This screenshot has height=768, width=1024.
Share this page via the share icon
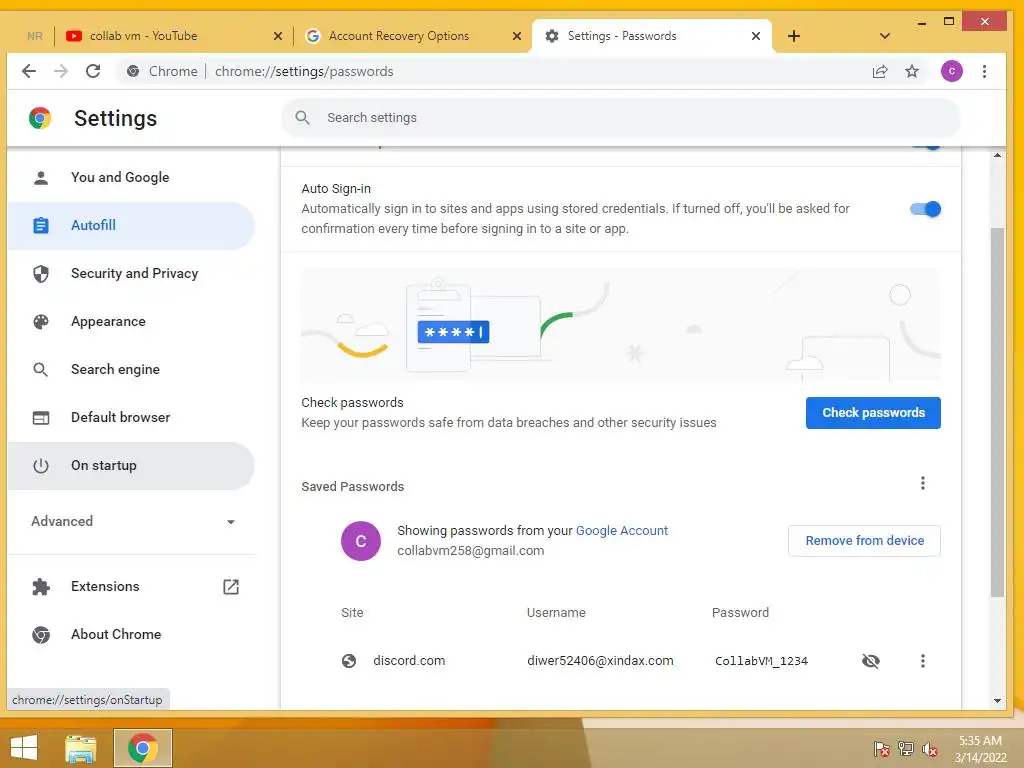(x=880, y=71)
